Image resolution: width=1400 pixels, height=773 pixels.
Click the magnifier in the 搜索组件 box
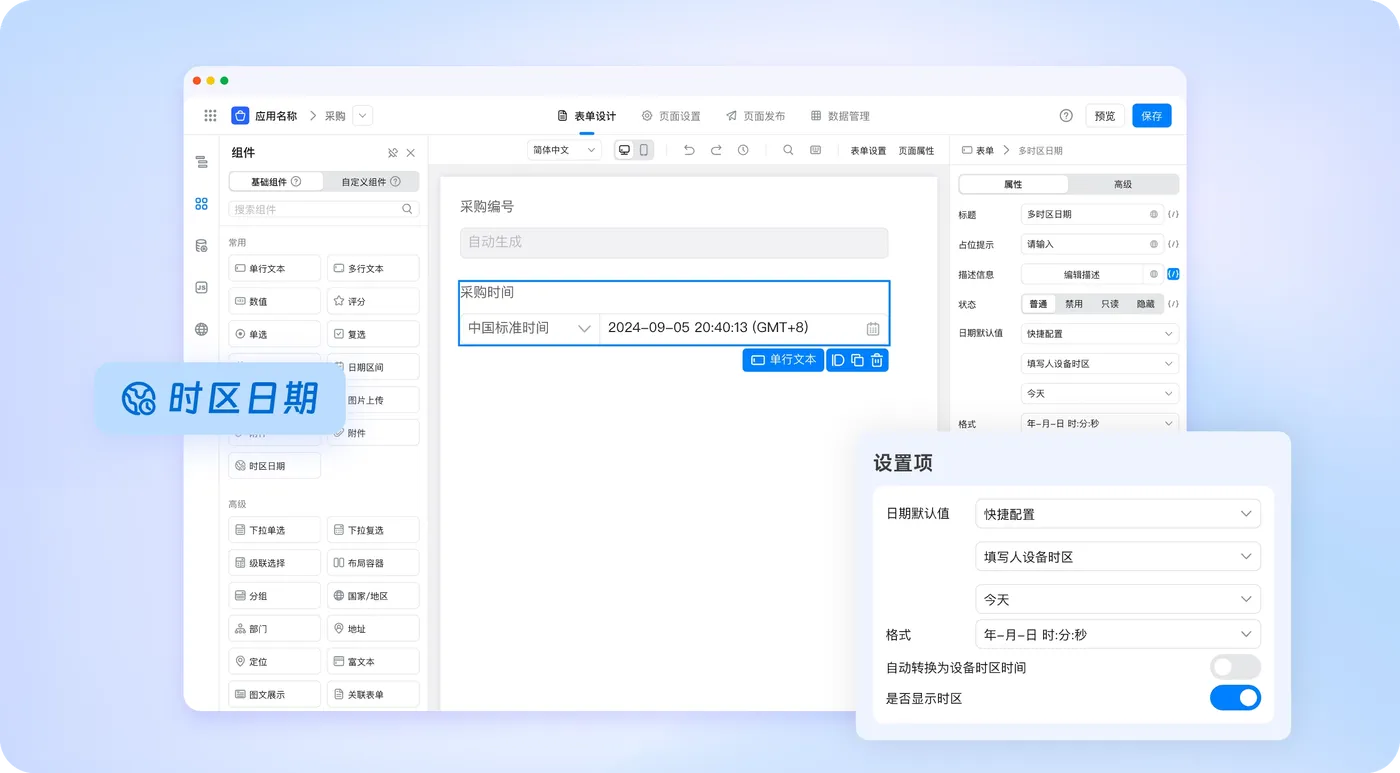pos(407,209)
